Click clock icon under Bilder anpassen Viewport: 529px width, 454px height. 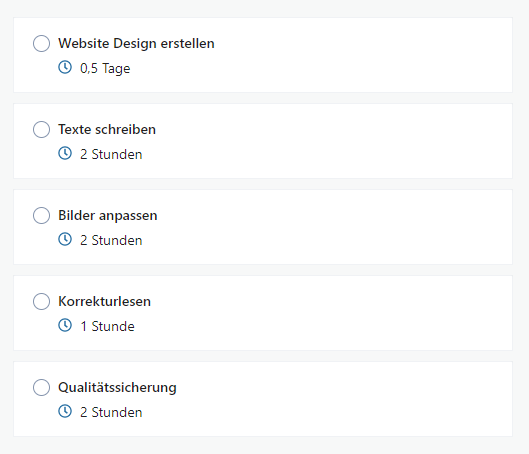(65, 239)
